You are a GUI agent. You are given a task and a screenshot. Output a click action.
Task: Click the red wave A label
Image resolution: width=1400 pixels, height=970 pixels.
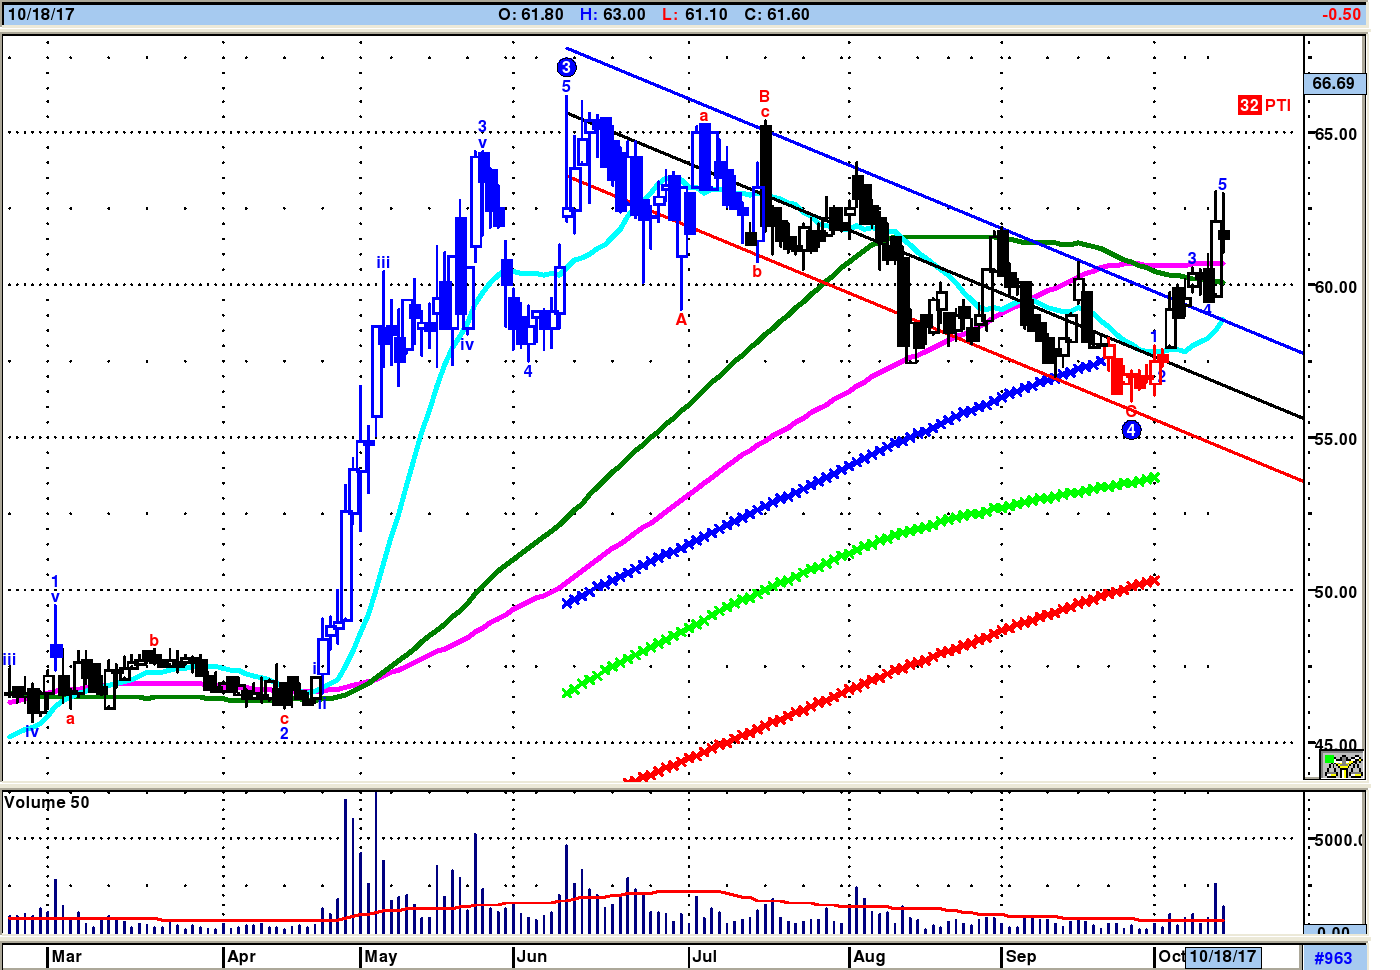pyautogui.click(x=681, y=320)
